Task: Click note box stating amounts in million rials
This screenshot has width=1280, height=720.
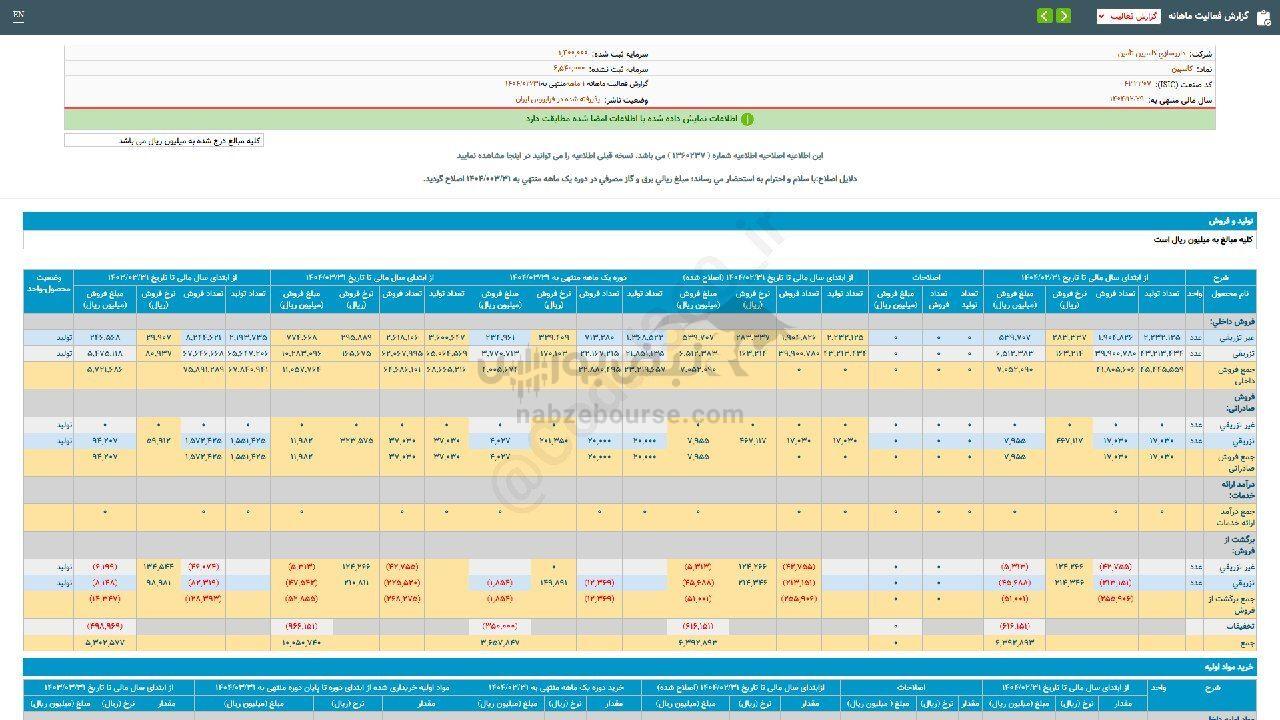Action: pos(164,141)
